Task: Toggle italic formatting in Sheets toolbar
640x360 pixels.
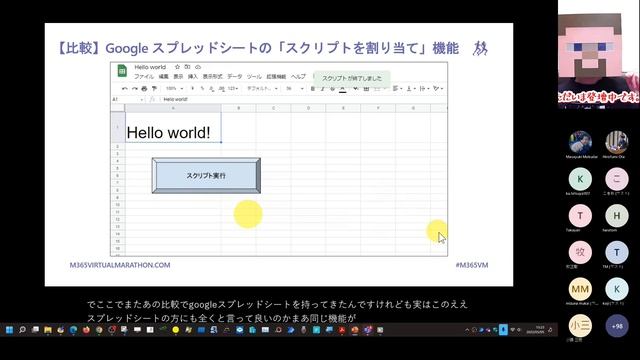Action: tap(322, 89)
